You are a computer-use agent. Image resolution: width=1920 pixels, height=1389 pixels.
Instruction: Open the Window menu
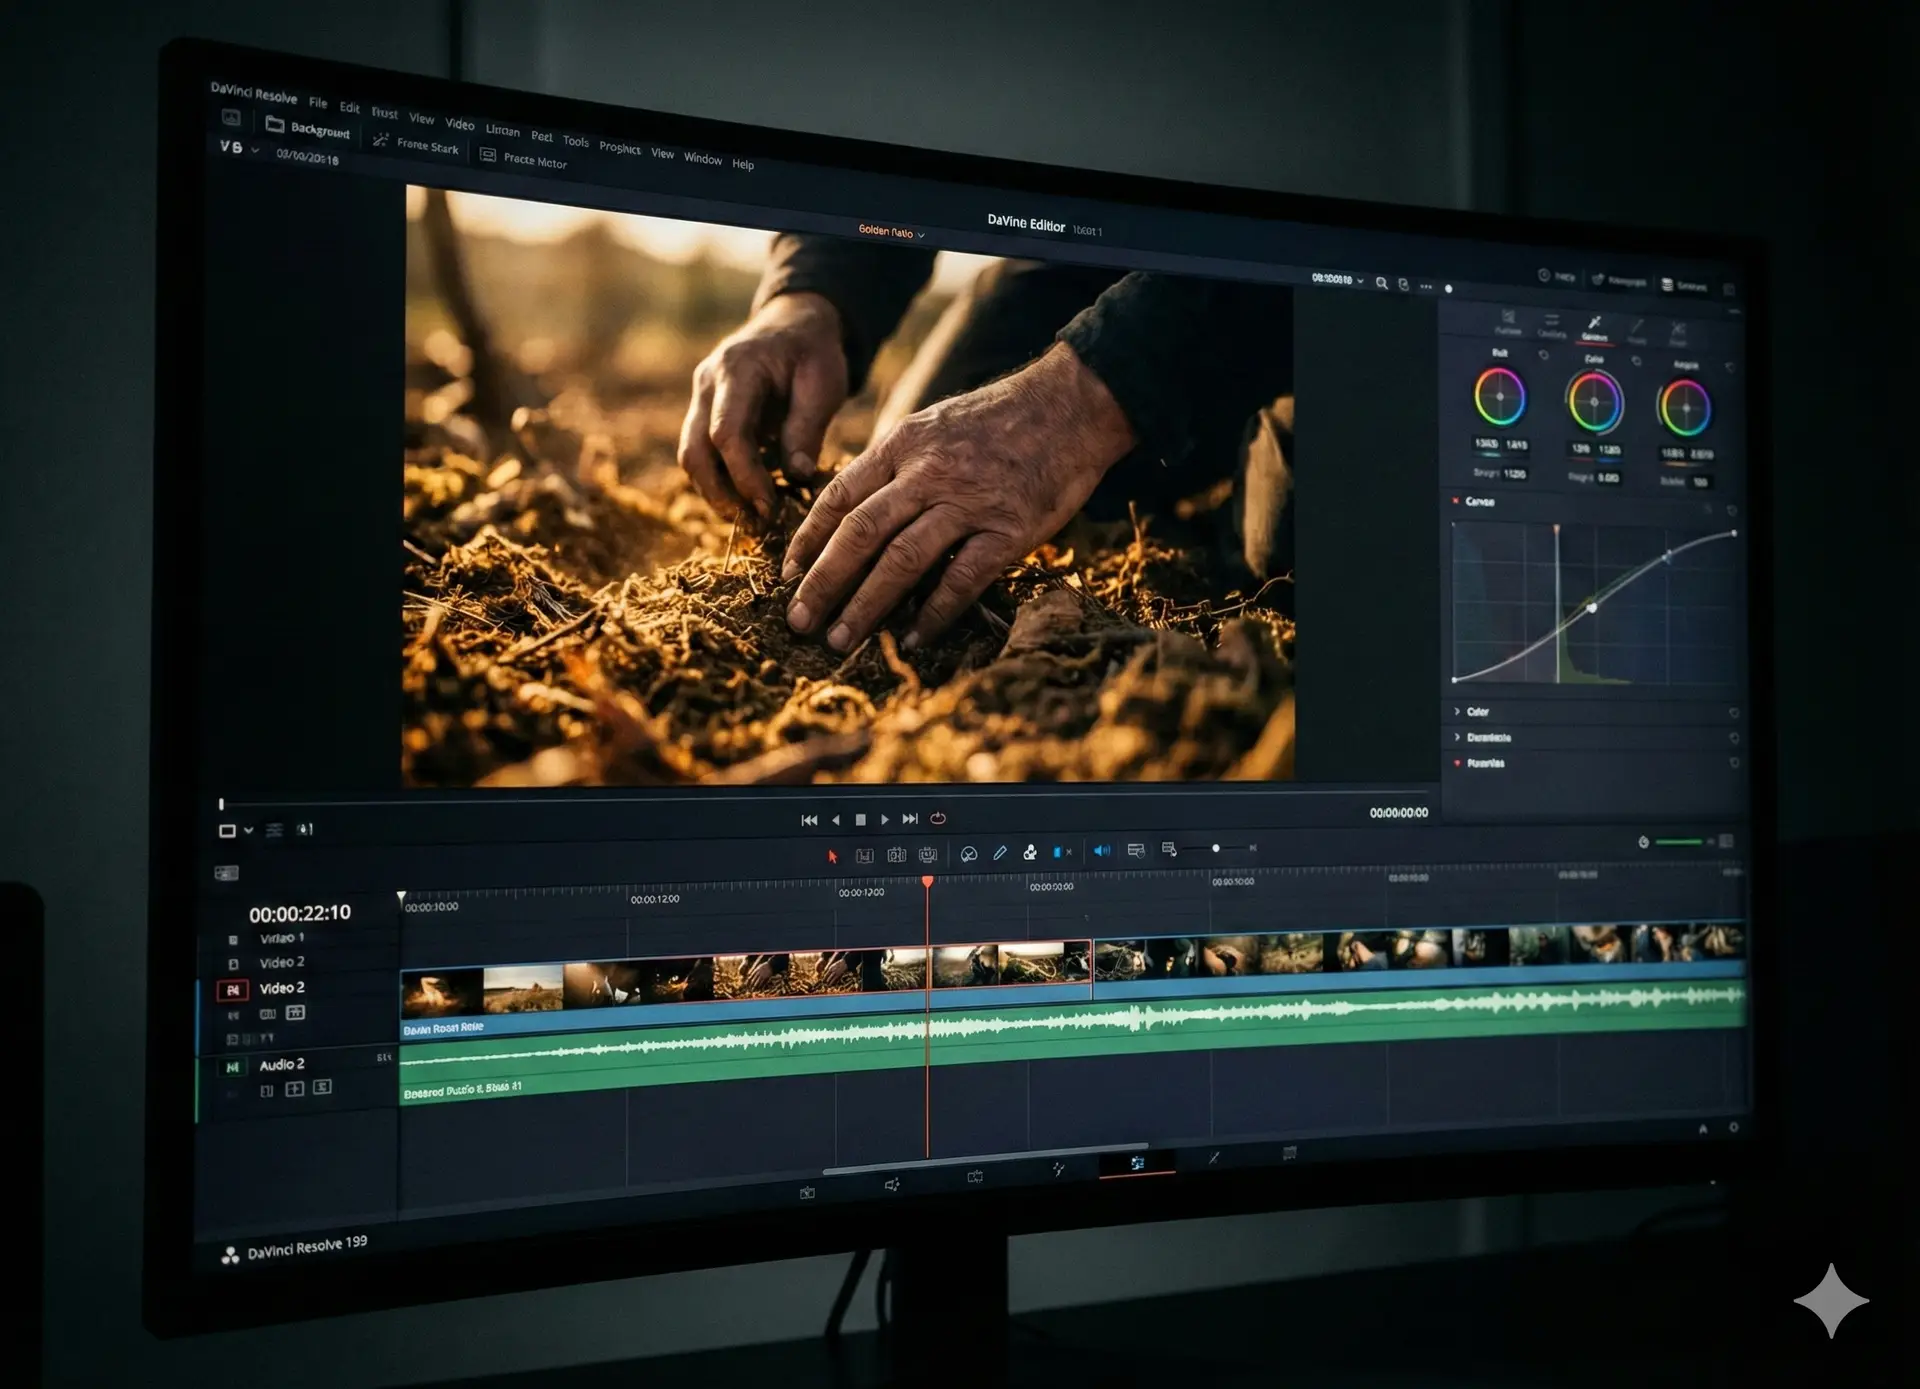point(702,159)
